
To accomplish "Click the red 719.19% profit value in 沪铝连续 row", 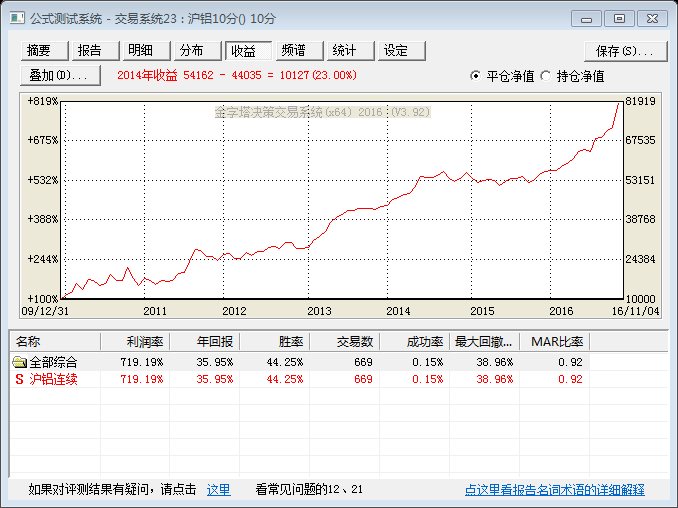I will (x=142, y=379).
